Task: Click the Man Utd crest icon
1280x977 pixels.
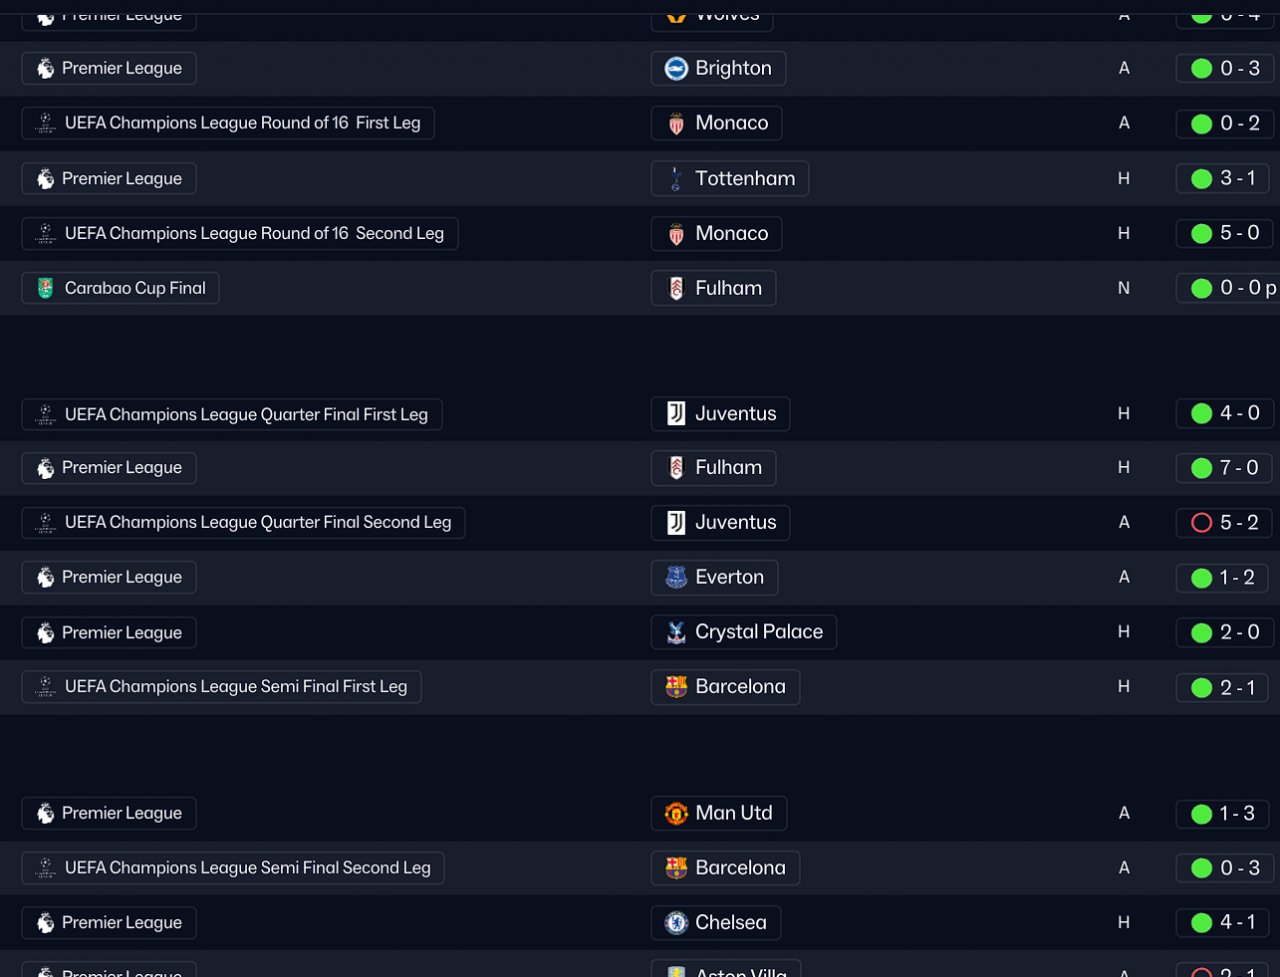Action: pos(676,813)
